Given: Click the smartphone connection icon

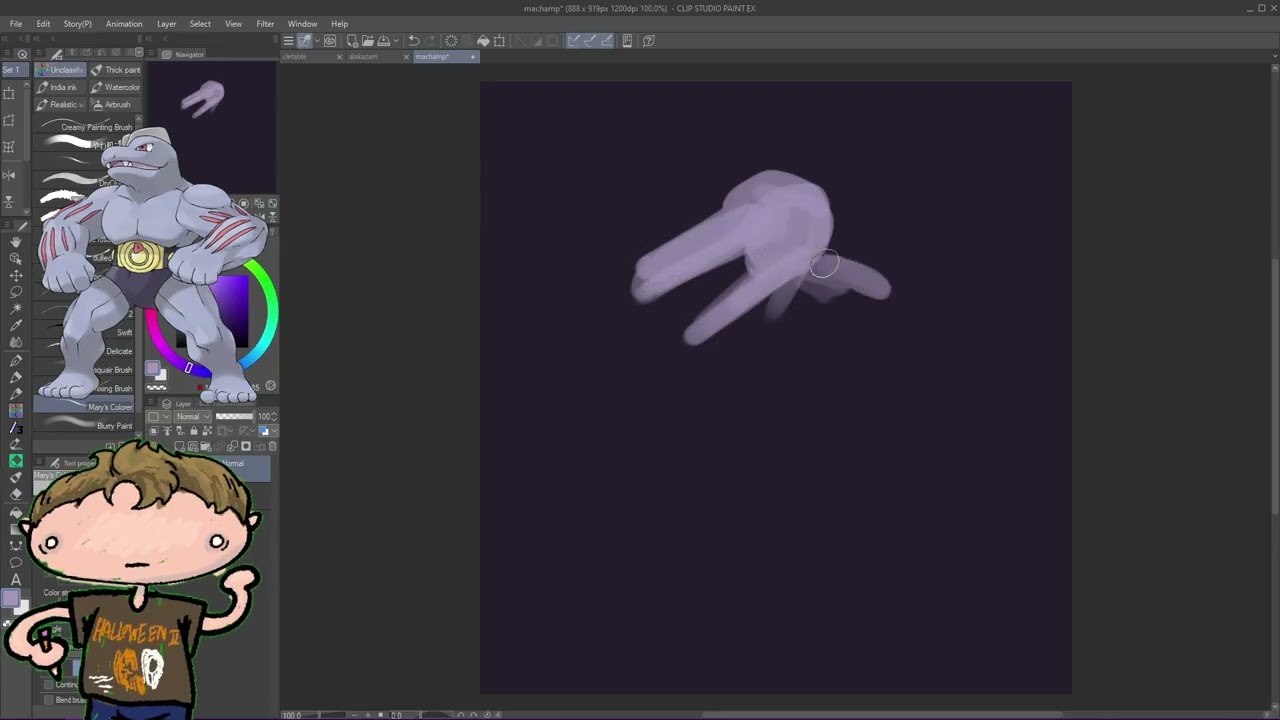Looking at the screenshot, I should click(627, 41).
